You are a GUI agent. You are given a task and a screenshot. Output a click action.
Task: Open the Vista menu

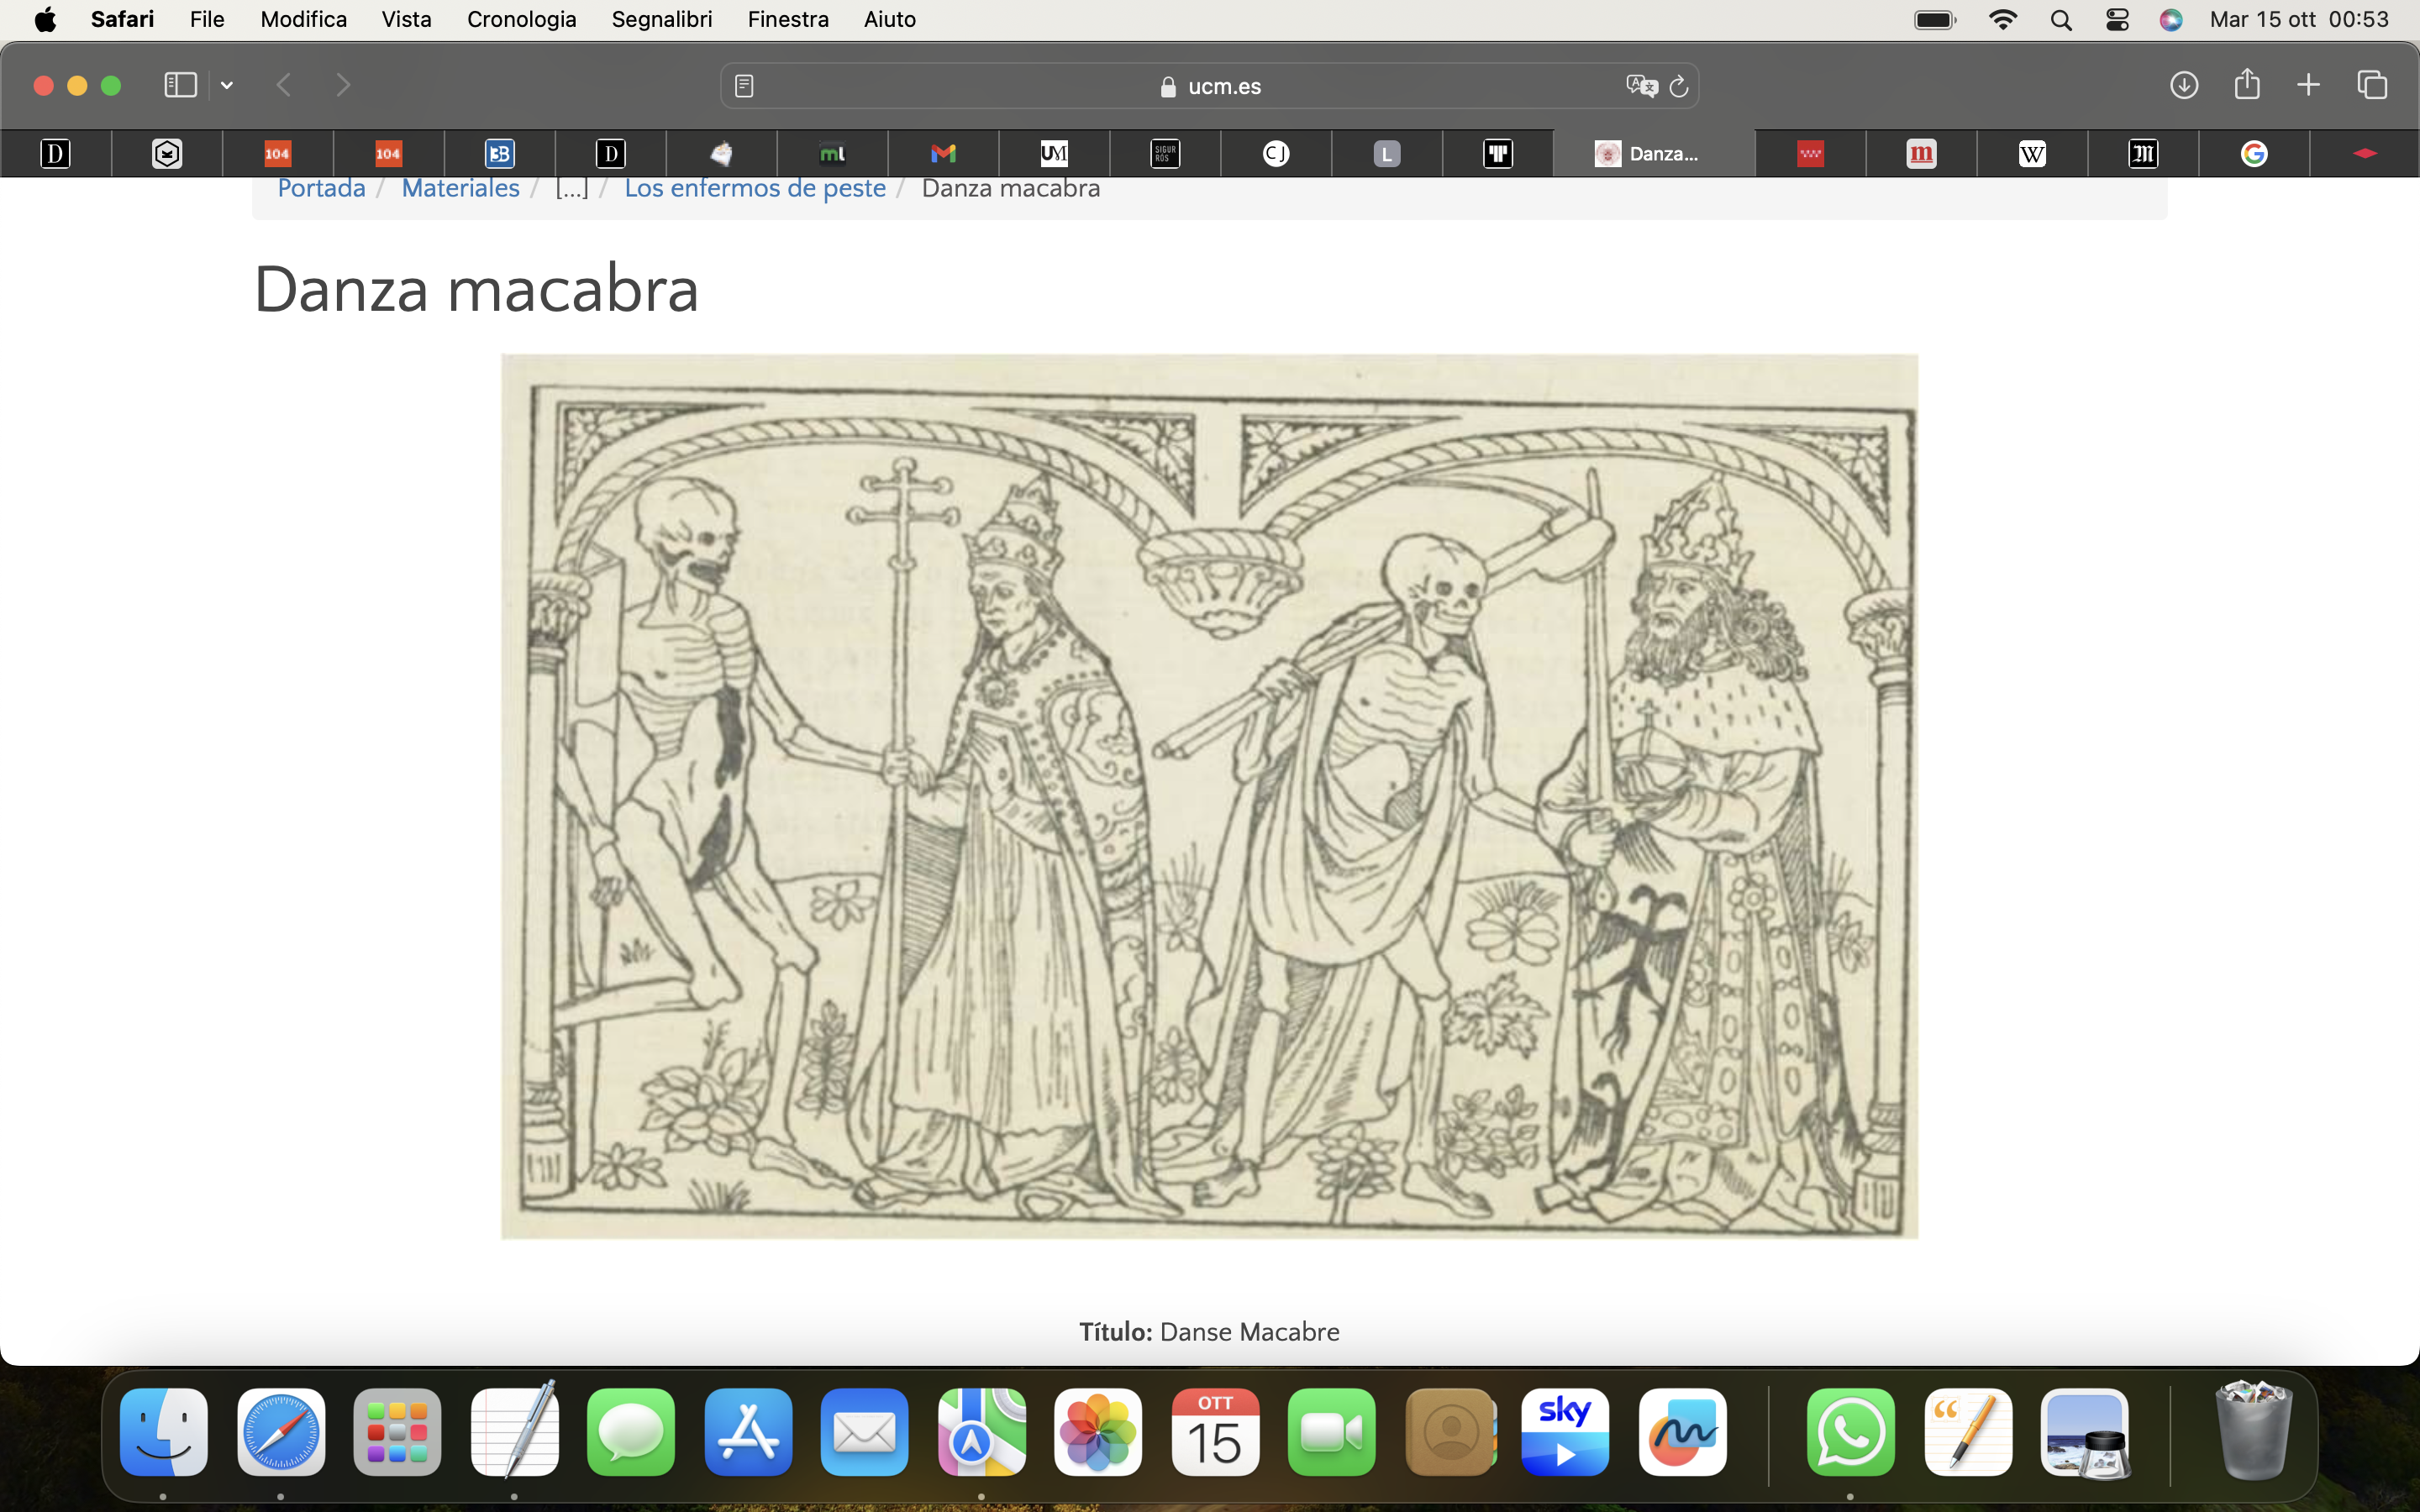tap(406, 19)
